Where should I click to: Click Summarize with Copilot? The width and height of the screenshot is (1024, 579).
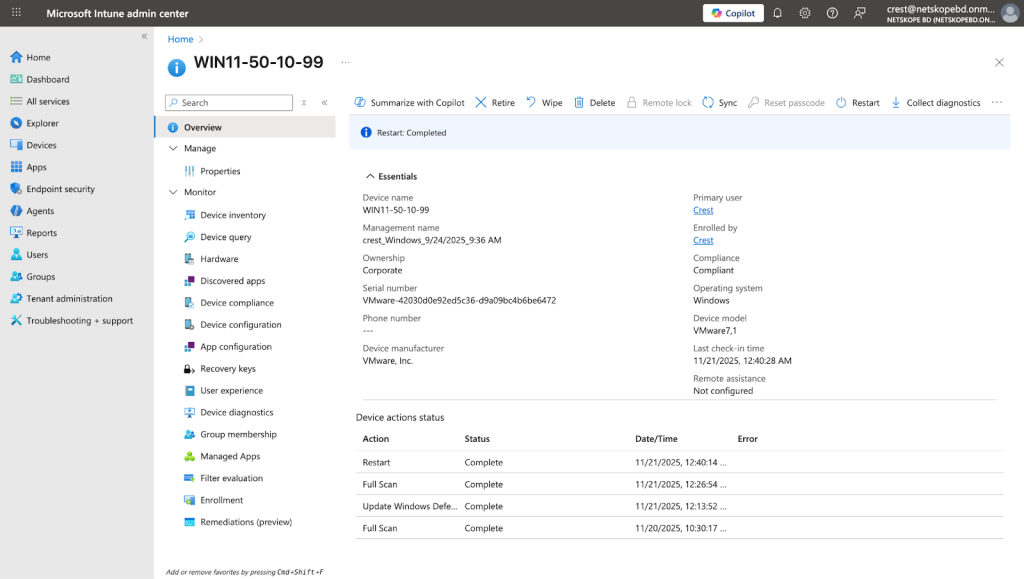409,102
